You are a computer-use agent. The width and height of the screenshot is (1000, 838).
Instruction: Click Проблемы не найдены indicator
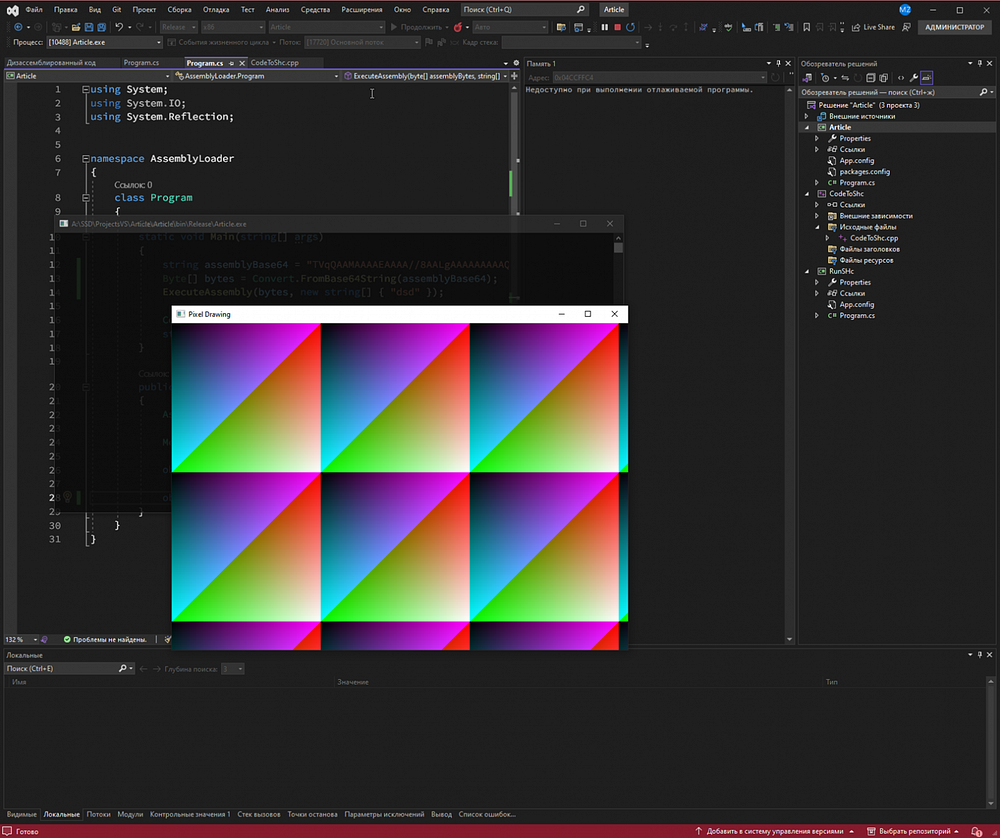105,640
